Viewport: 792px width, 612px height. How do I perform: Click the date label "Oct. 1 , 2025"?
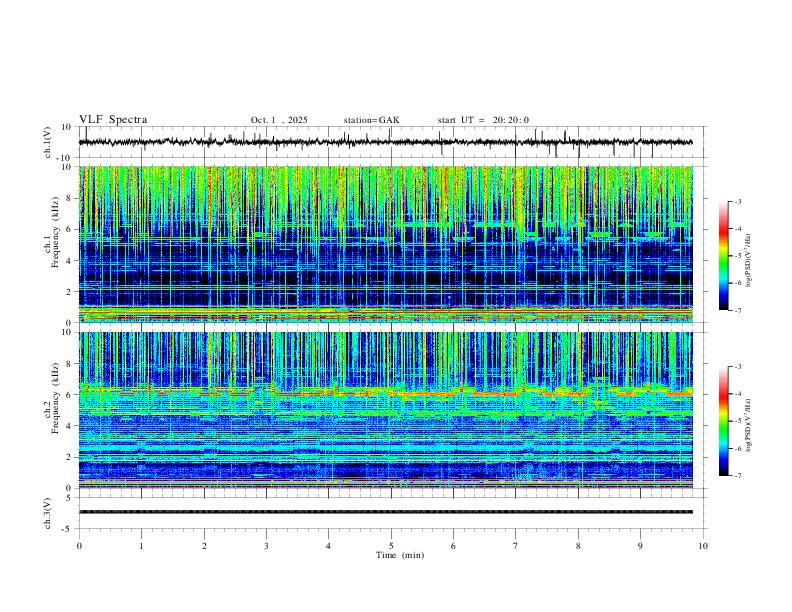coord(279,120)
